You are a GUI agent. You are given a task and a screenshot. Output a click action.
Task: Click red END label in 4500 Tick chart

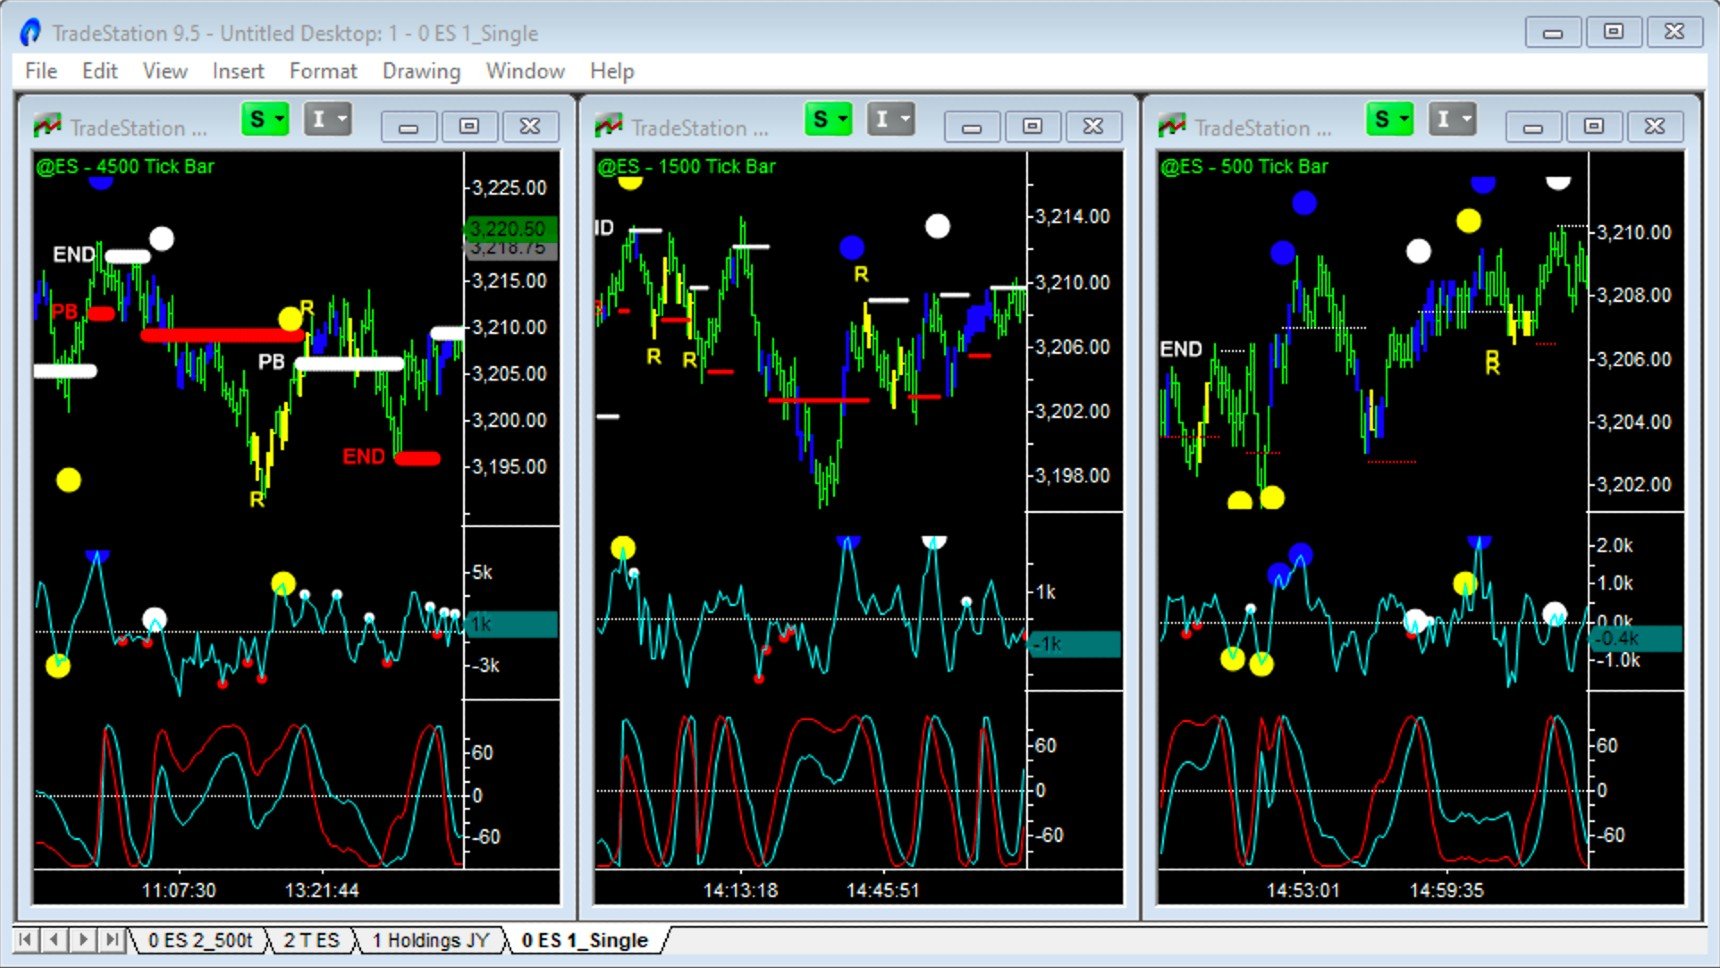[x=363, y=457]
